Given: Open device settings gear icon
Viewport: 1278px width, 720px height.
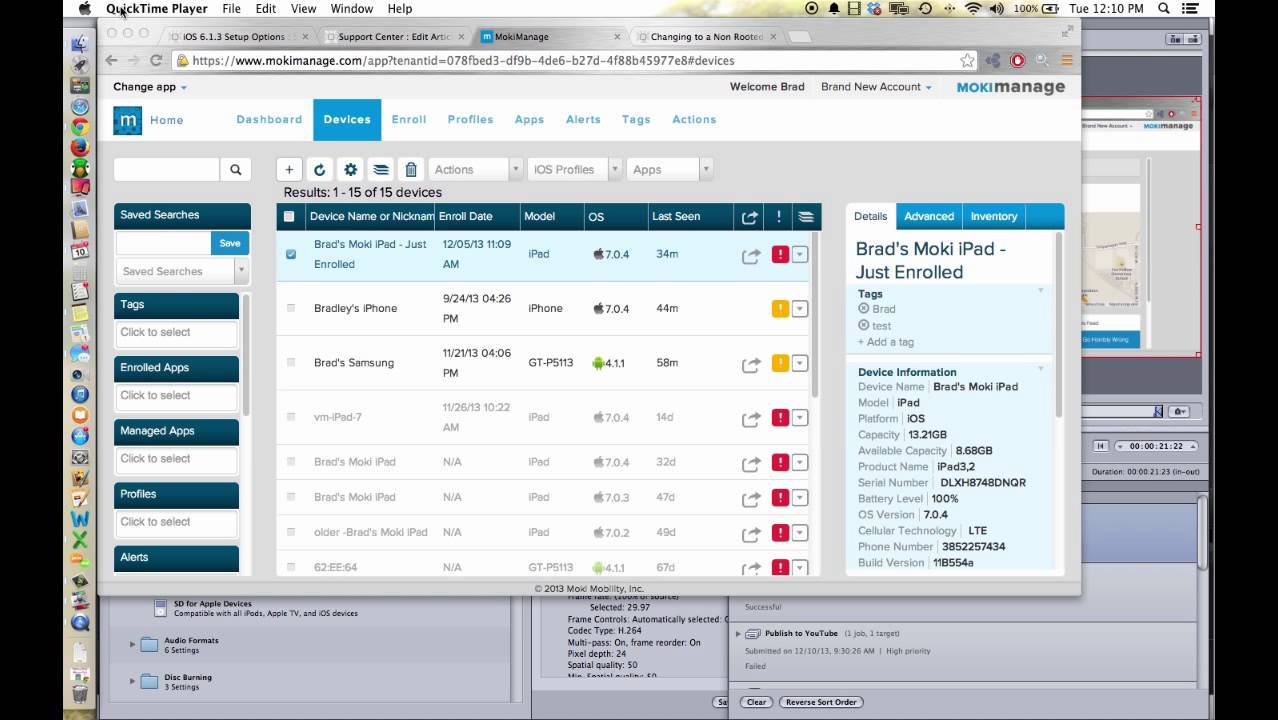Looking at the screenshot, I should tap(350, 170).
